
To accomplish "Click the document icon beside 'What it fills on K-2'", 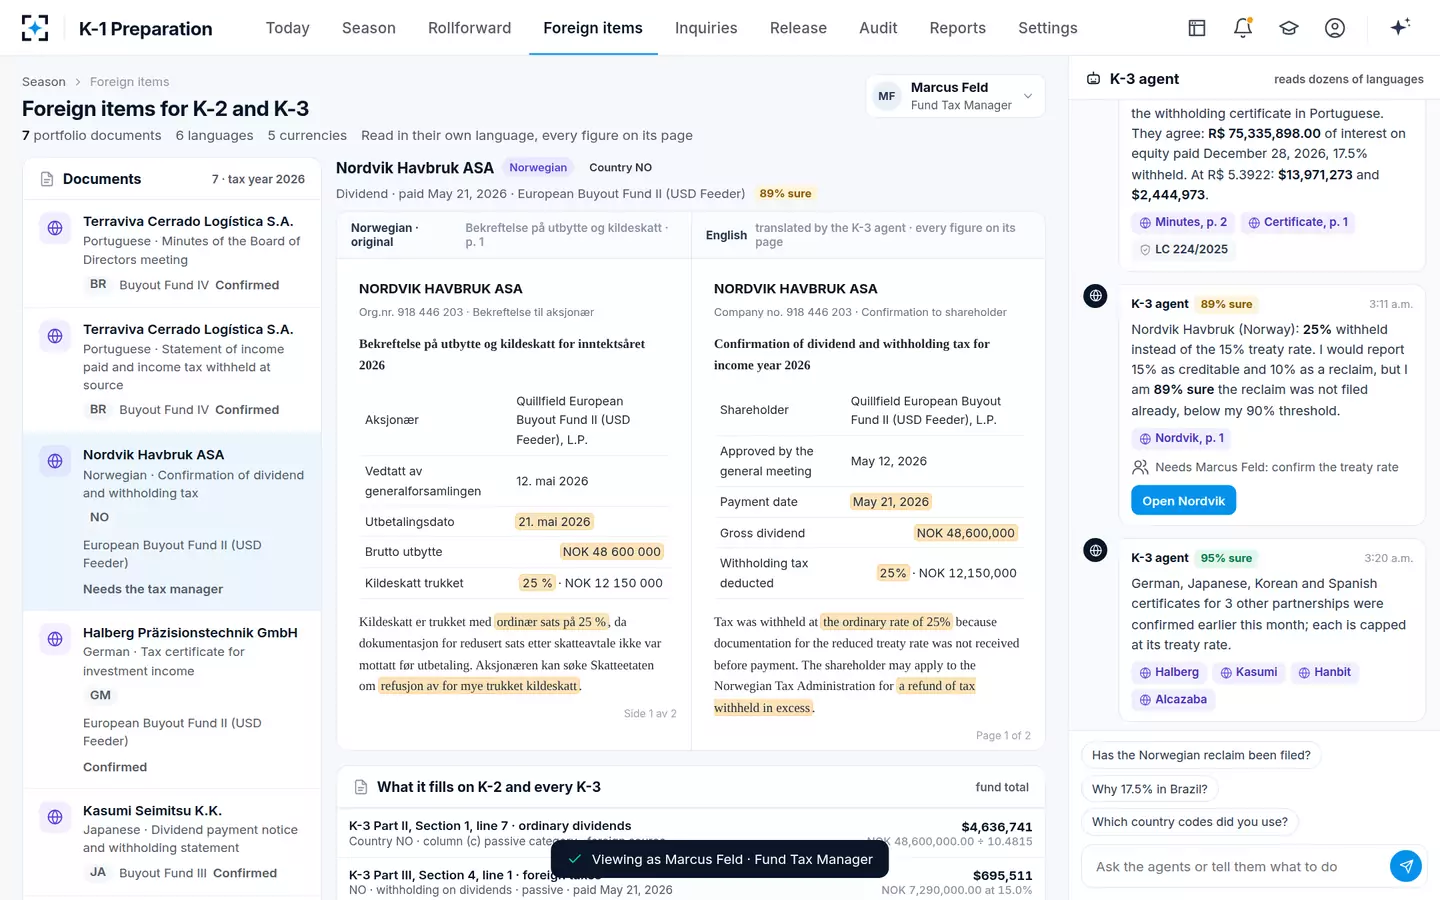I will point(362,787).
